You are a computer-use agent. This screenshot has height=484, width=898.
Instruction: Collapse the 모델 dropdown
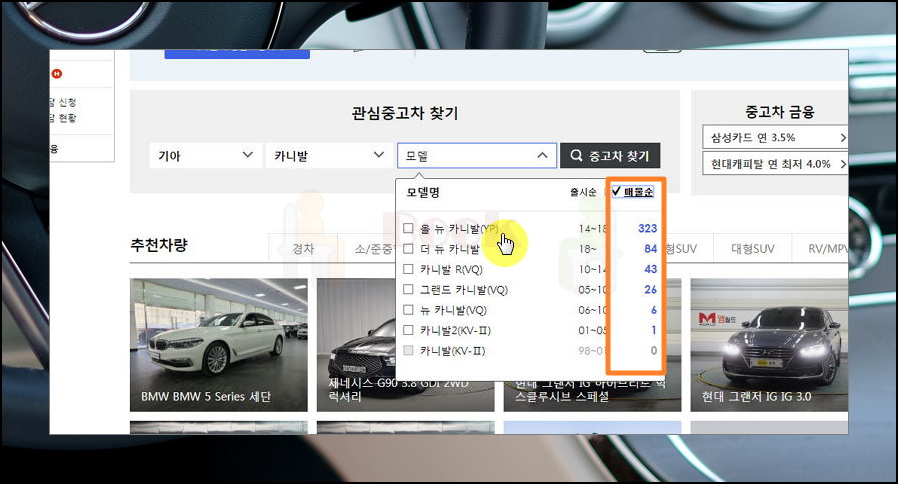476,155
